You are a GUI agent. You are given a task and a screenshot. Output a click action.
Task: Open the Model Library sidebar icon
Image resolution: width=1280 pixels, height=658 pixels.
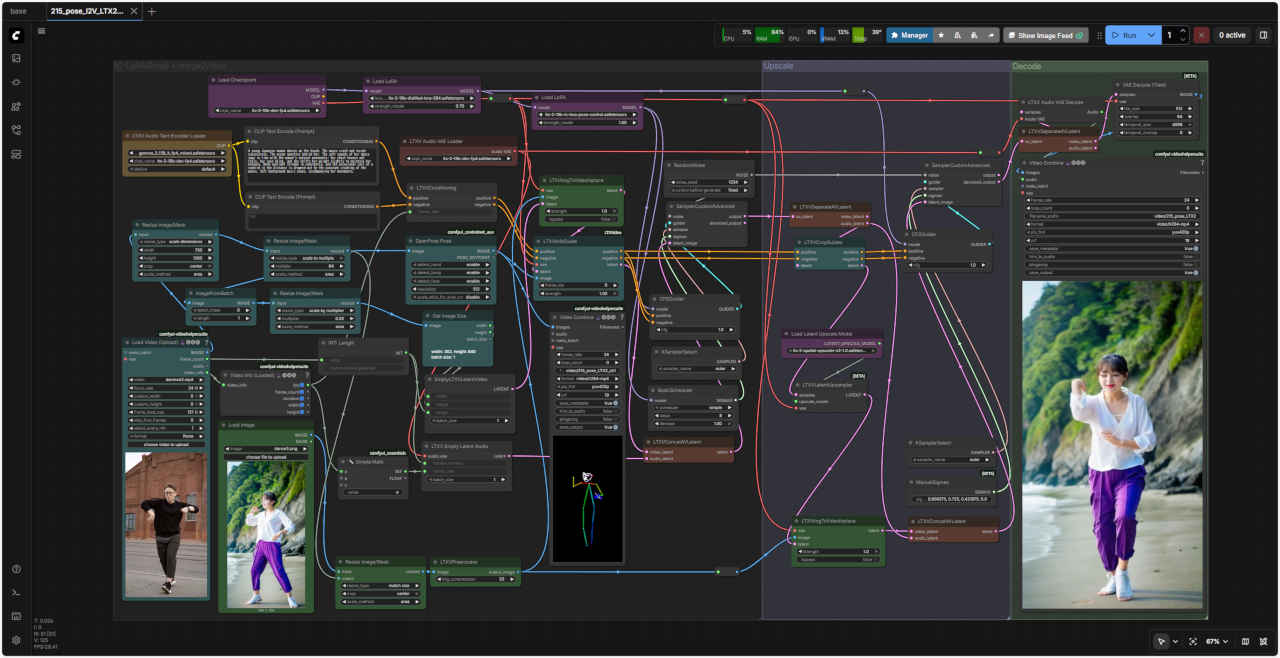tap(16, 106)
